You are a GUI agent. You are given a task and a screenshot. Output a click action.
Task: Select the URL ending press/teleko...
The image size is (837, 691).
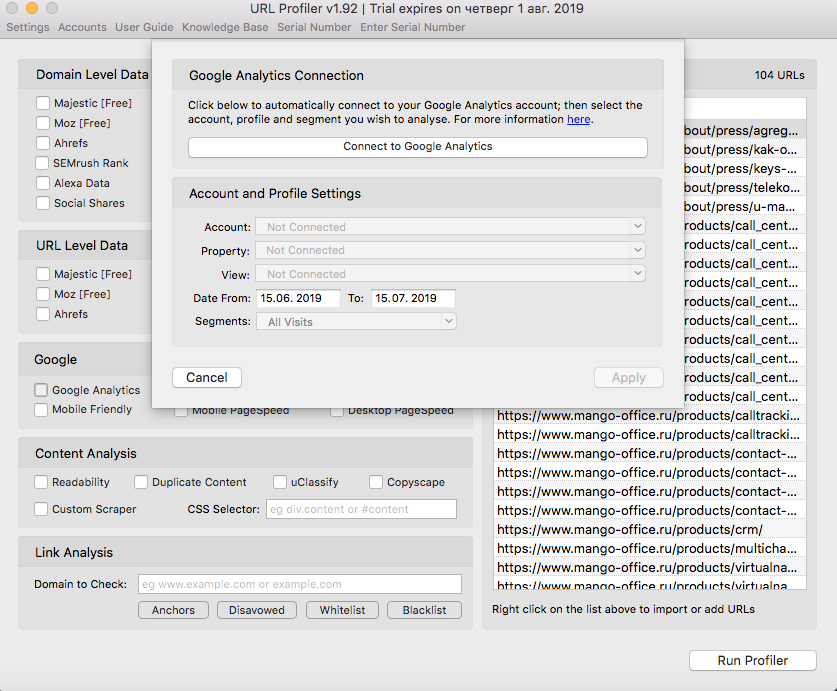coord(745,187)
